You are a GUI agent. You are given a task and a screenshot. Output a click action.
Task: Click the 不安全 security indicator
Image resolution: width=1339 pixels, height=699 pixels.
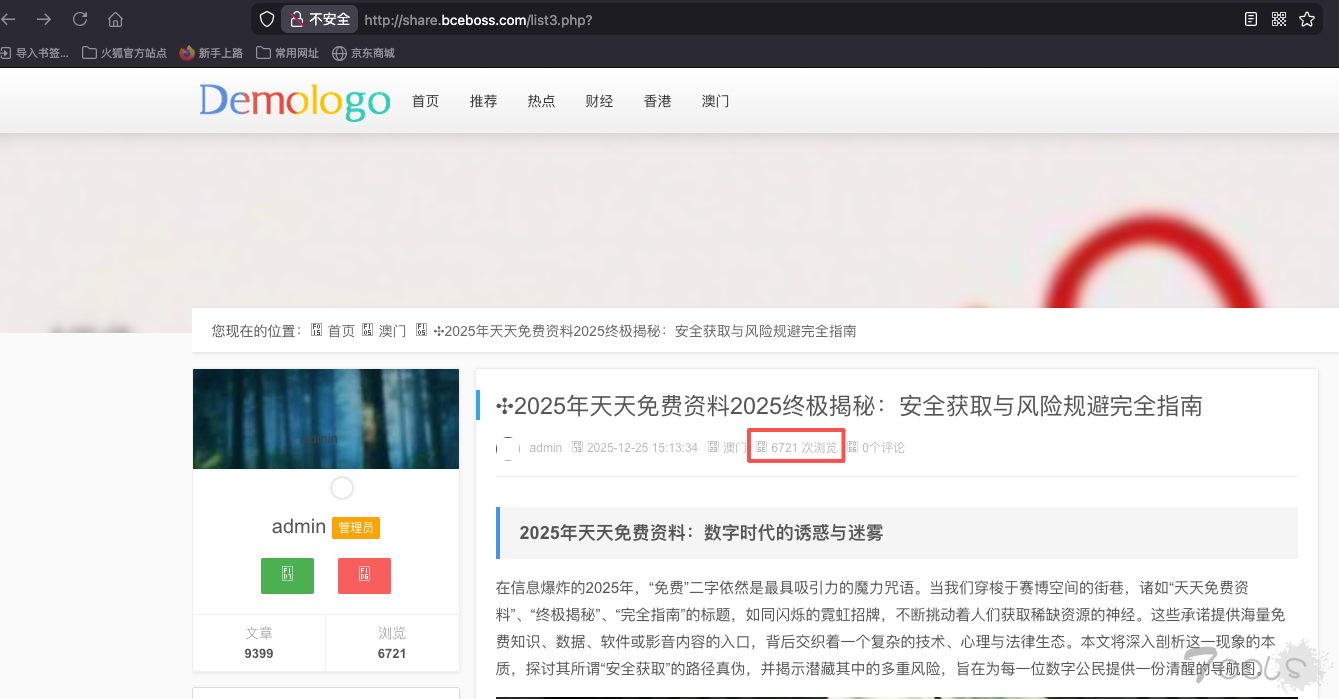pyautogui.click(x=320, y=19)
